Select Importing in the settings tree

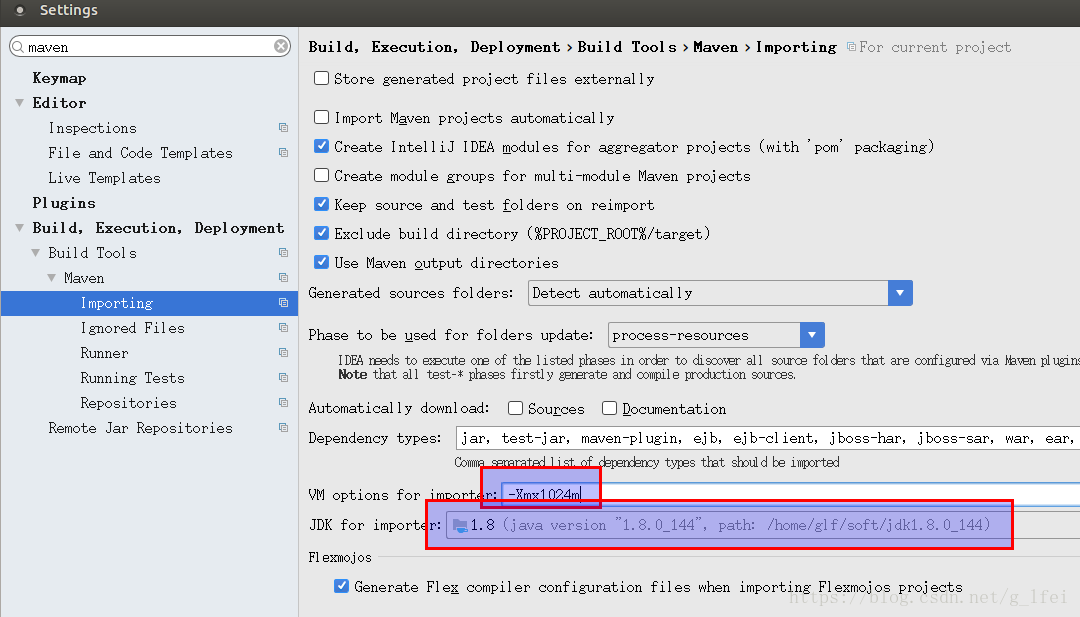coord(149,303)
